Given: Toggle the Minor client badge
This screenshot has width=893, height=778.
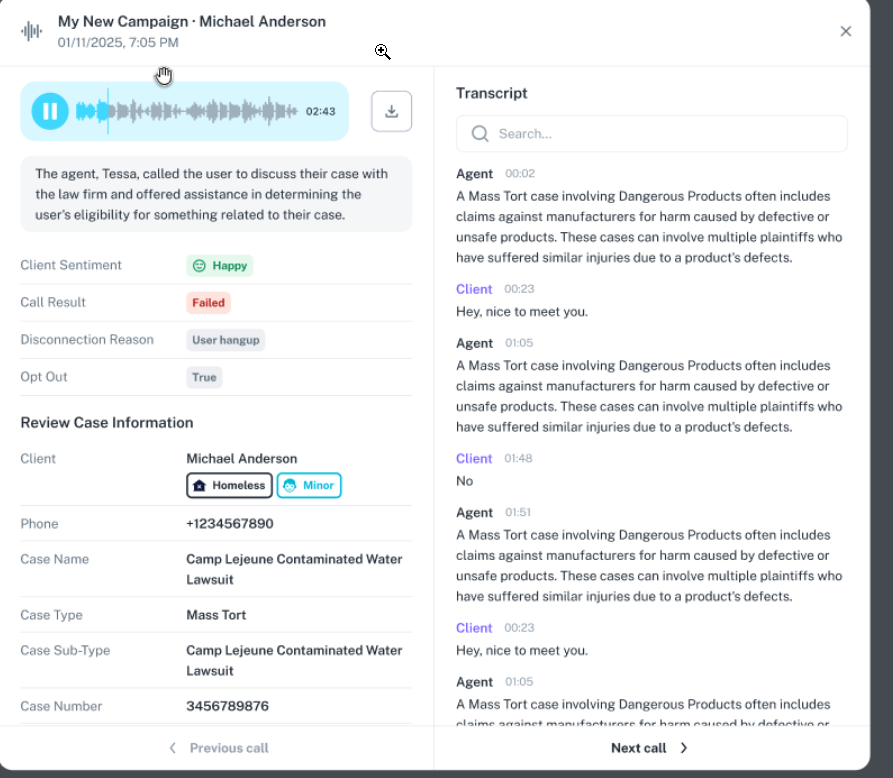Looking at the screenshot, I should pyautogui.click(x=308, y=485).
